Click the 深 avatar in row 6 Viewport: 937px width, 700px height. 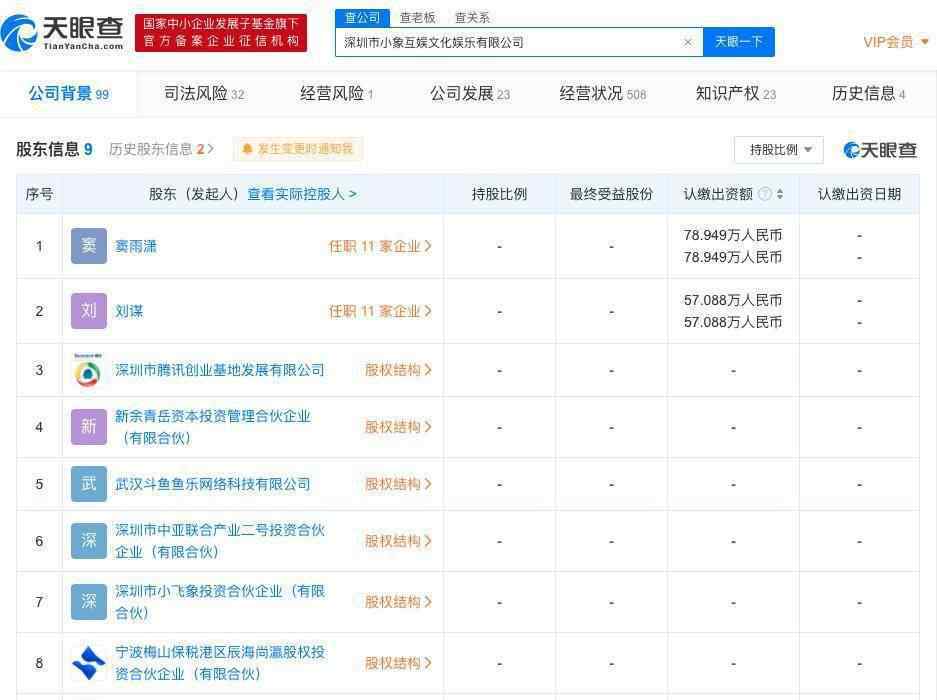click(88, 541)
